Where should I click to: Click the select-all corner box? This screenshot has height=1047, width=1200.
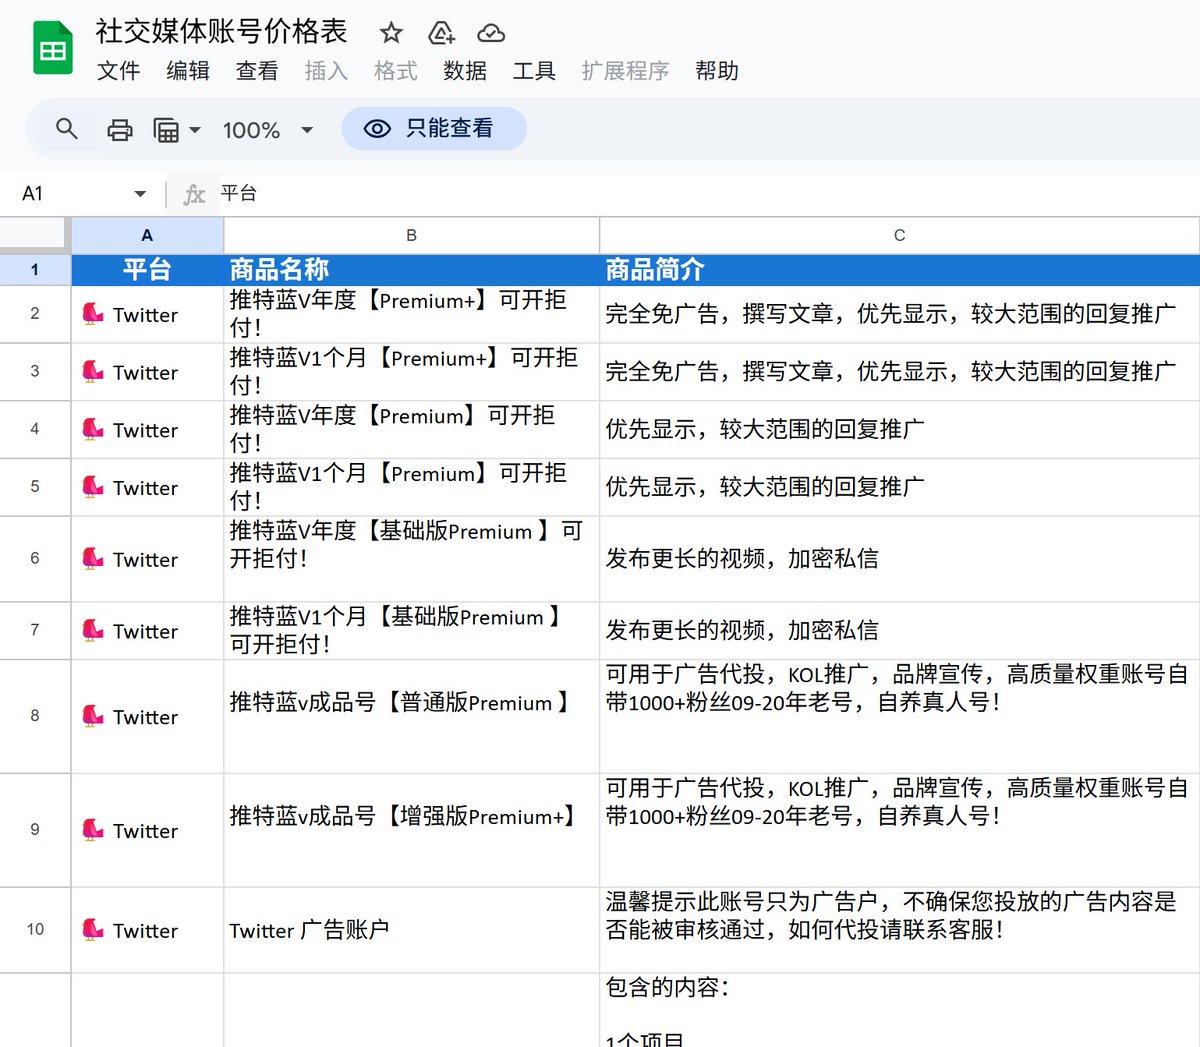point(35,236)
